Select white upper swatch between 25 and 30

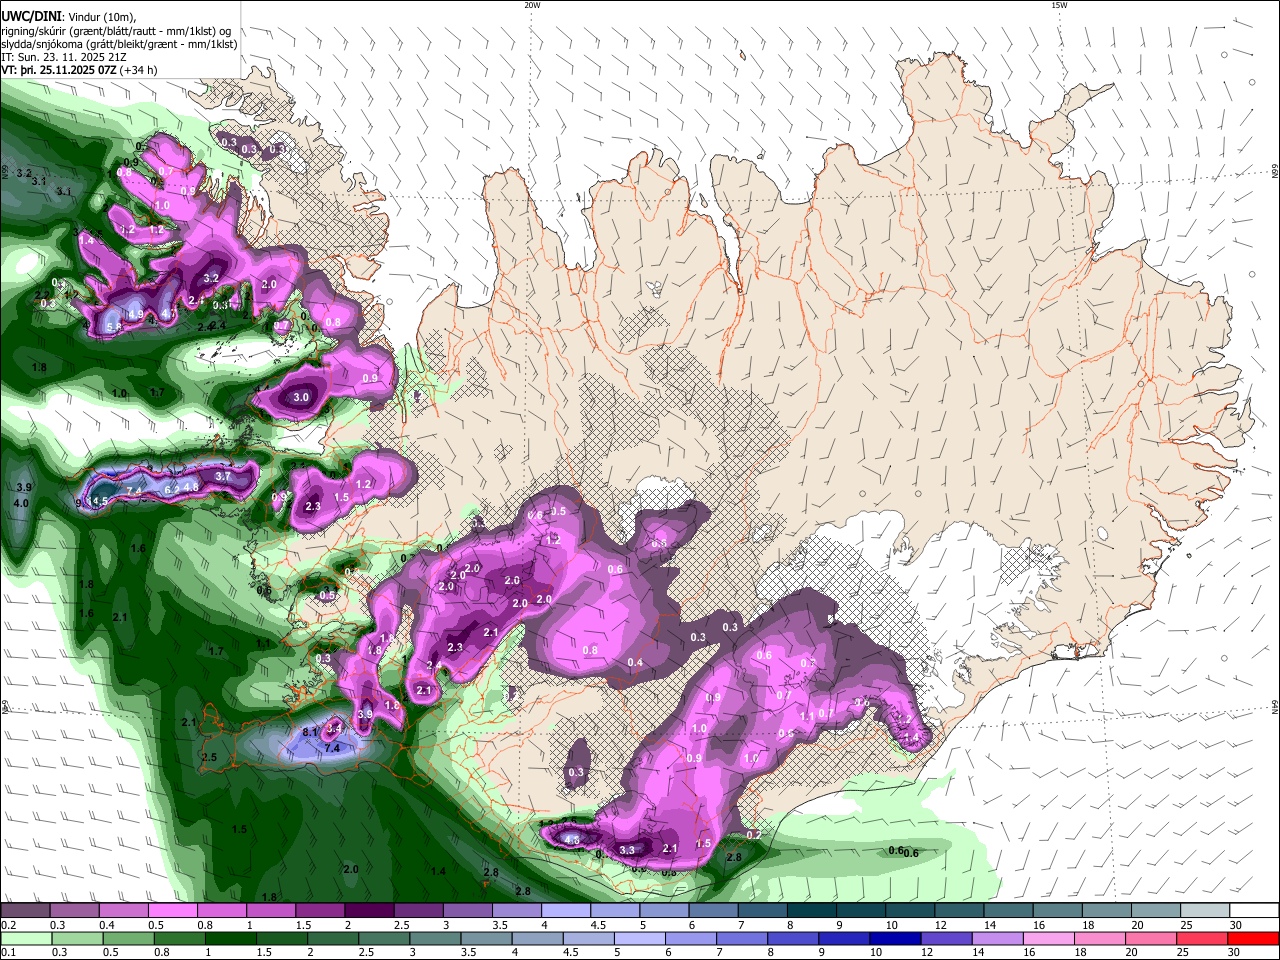click(1205, 910)
